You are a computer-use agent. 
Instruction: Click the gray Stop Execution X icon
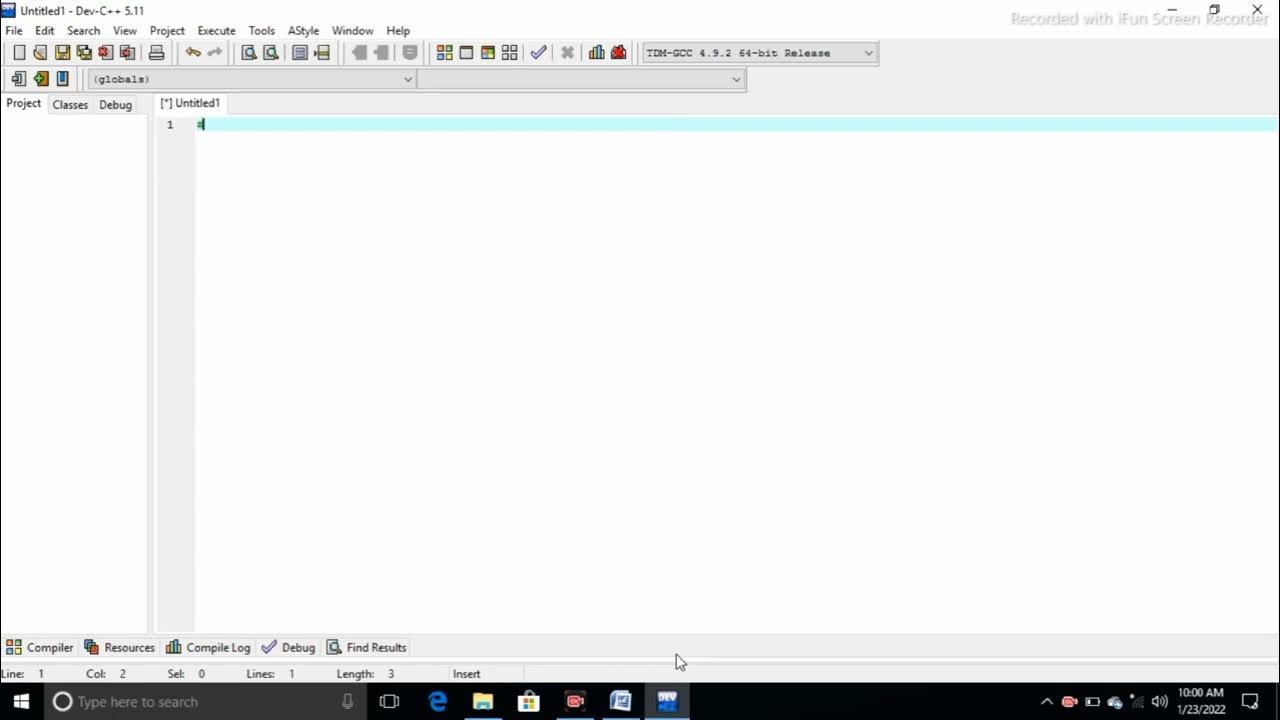point(567,53)
